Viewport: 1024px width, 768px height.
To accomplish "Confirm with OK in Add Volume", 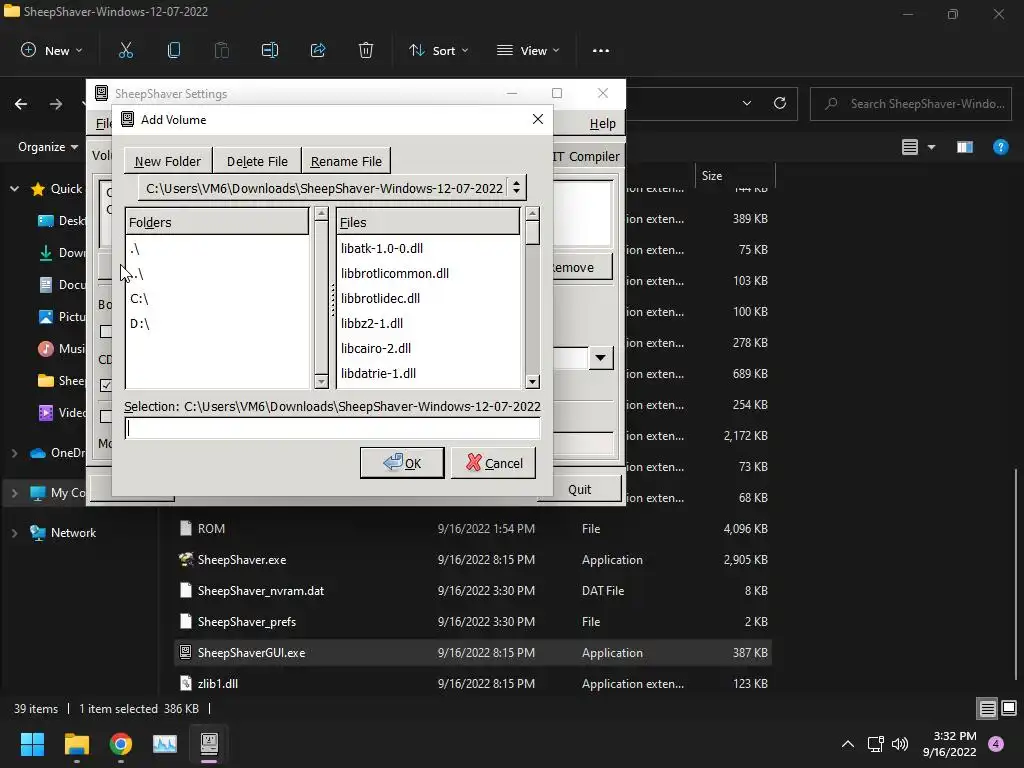I will point(402,463).
